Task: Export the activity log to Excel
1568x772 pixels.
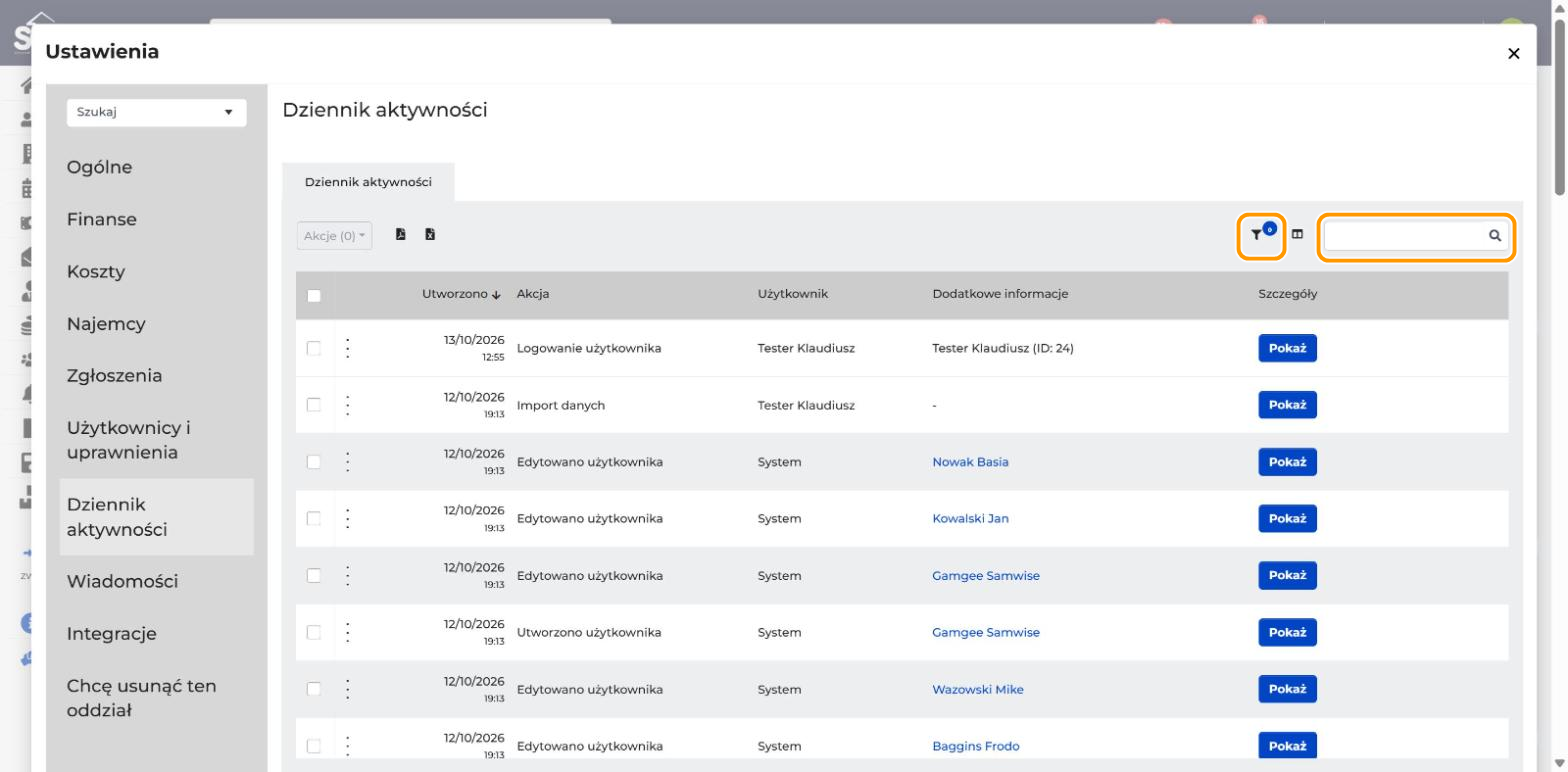Action: point(430,235)
